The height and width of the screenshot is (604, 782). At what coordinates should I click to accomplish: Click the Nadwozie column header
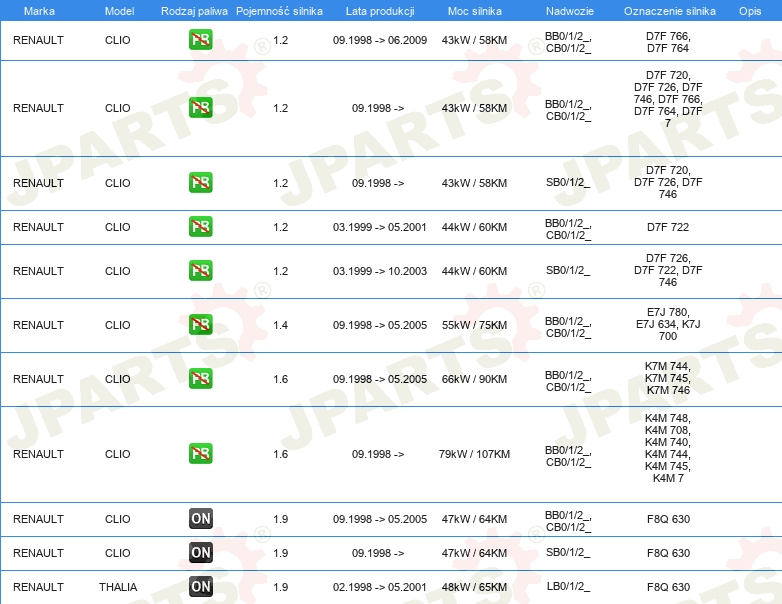570,11
